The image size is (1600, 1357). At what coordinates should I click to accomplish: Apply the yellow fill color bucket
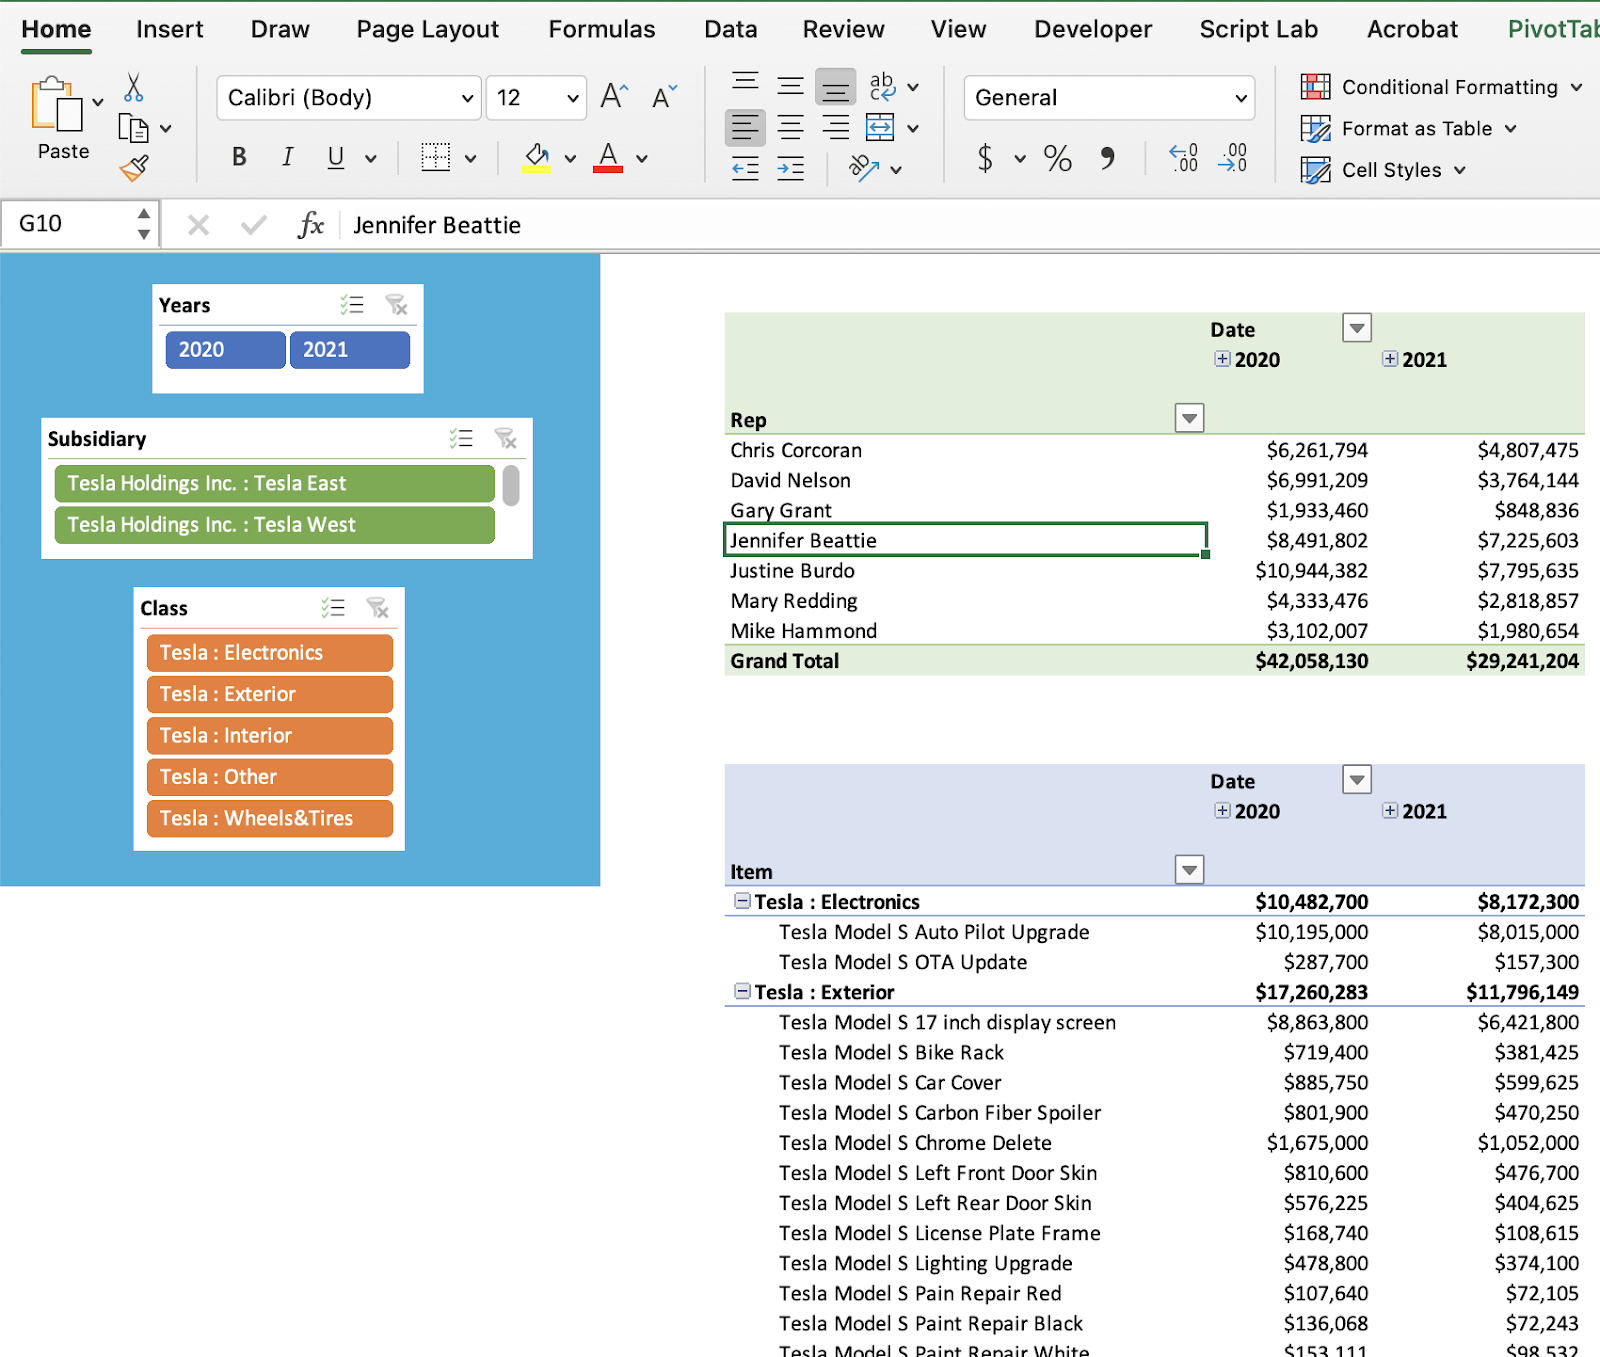[537, 157]
